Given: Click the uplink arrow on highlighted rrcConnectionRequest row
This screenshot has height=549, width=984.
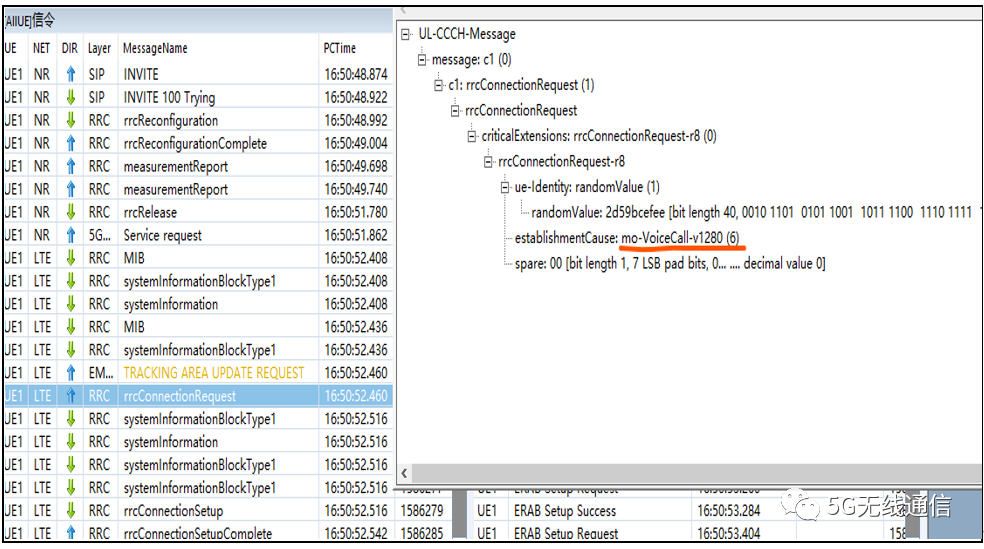Looking at the screenshot, I should (71, 396).
